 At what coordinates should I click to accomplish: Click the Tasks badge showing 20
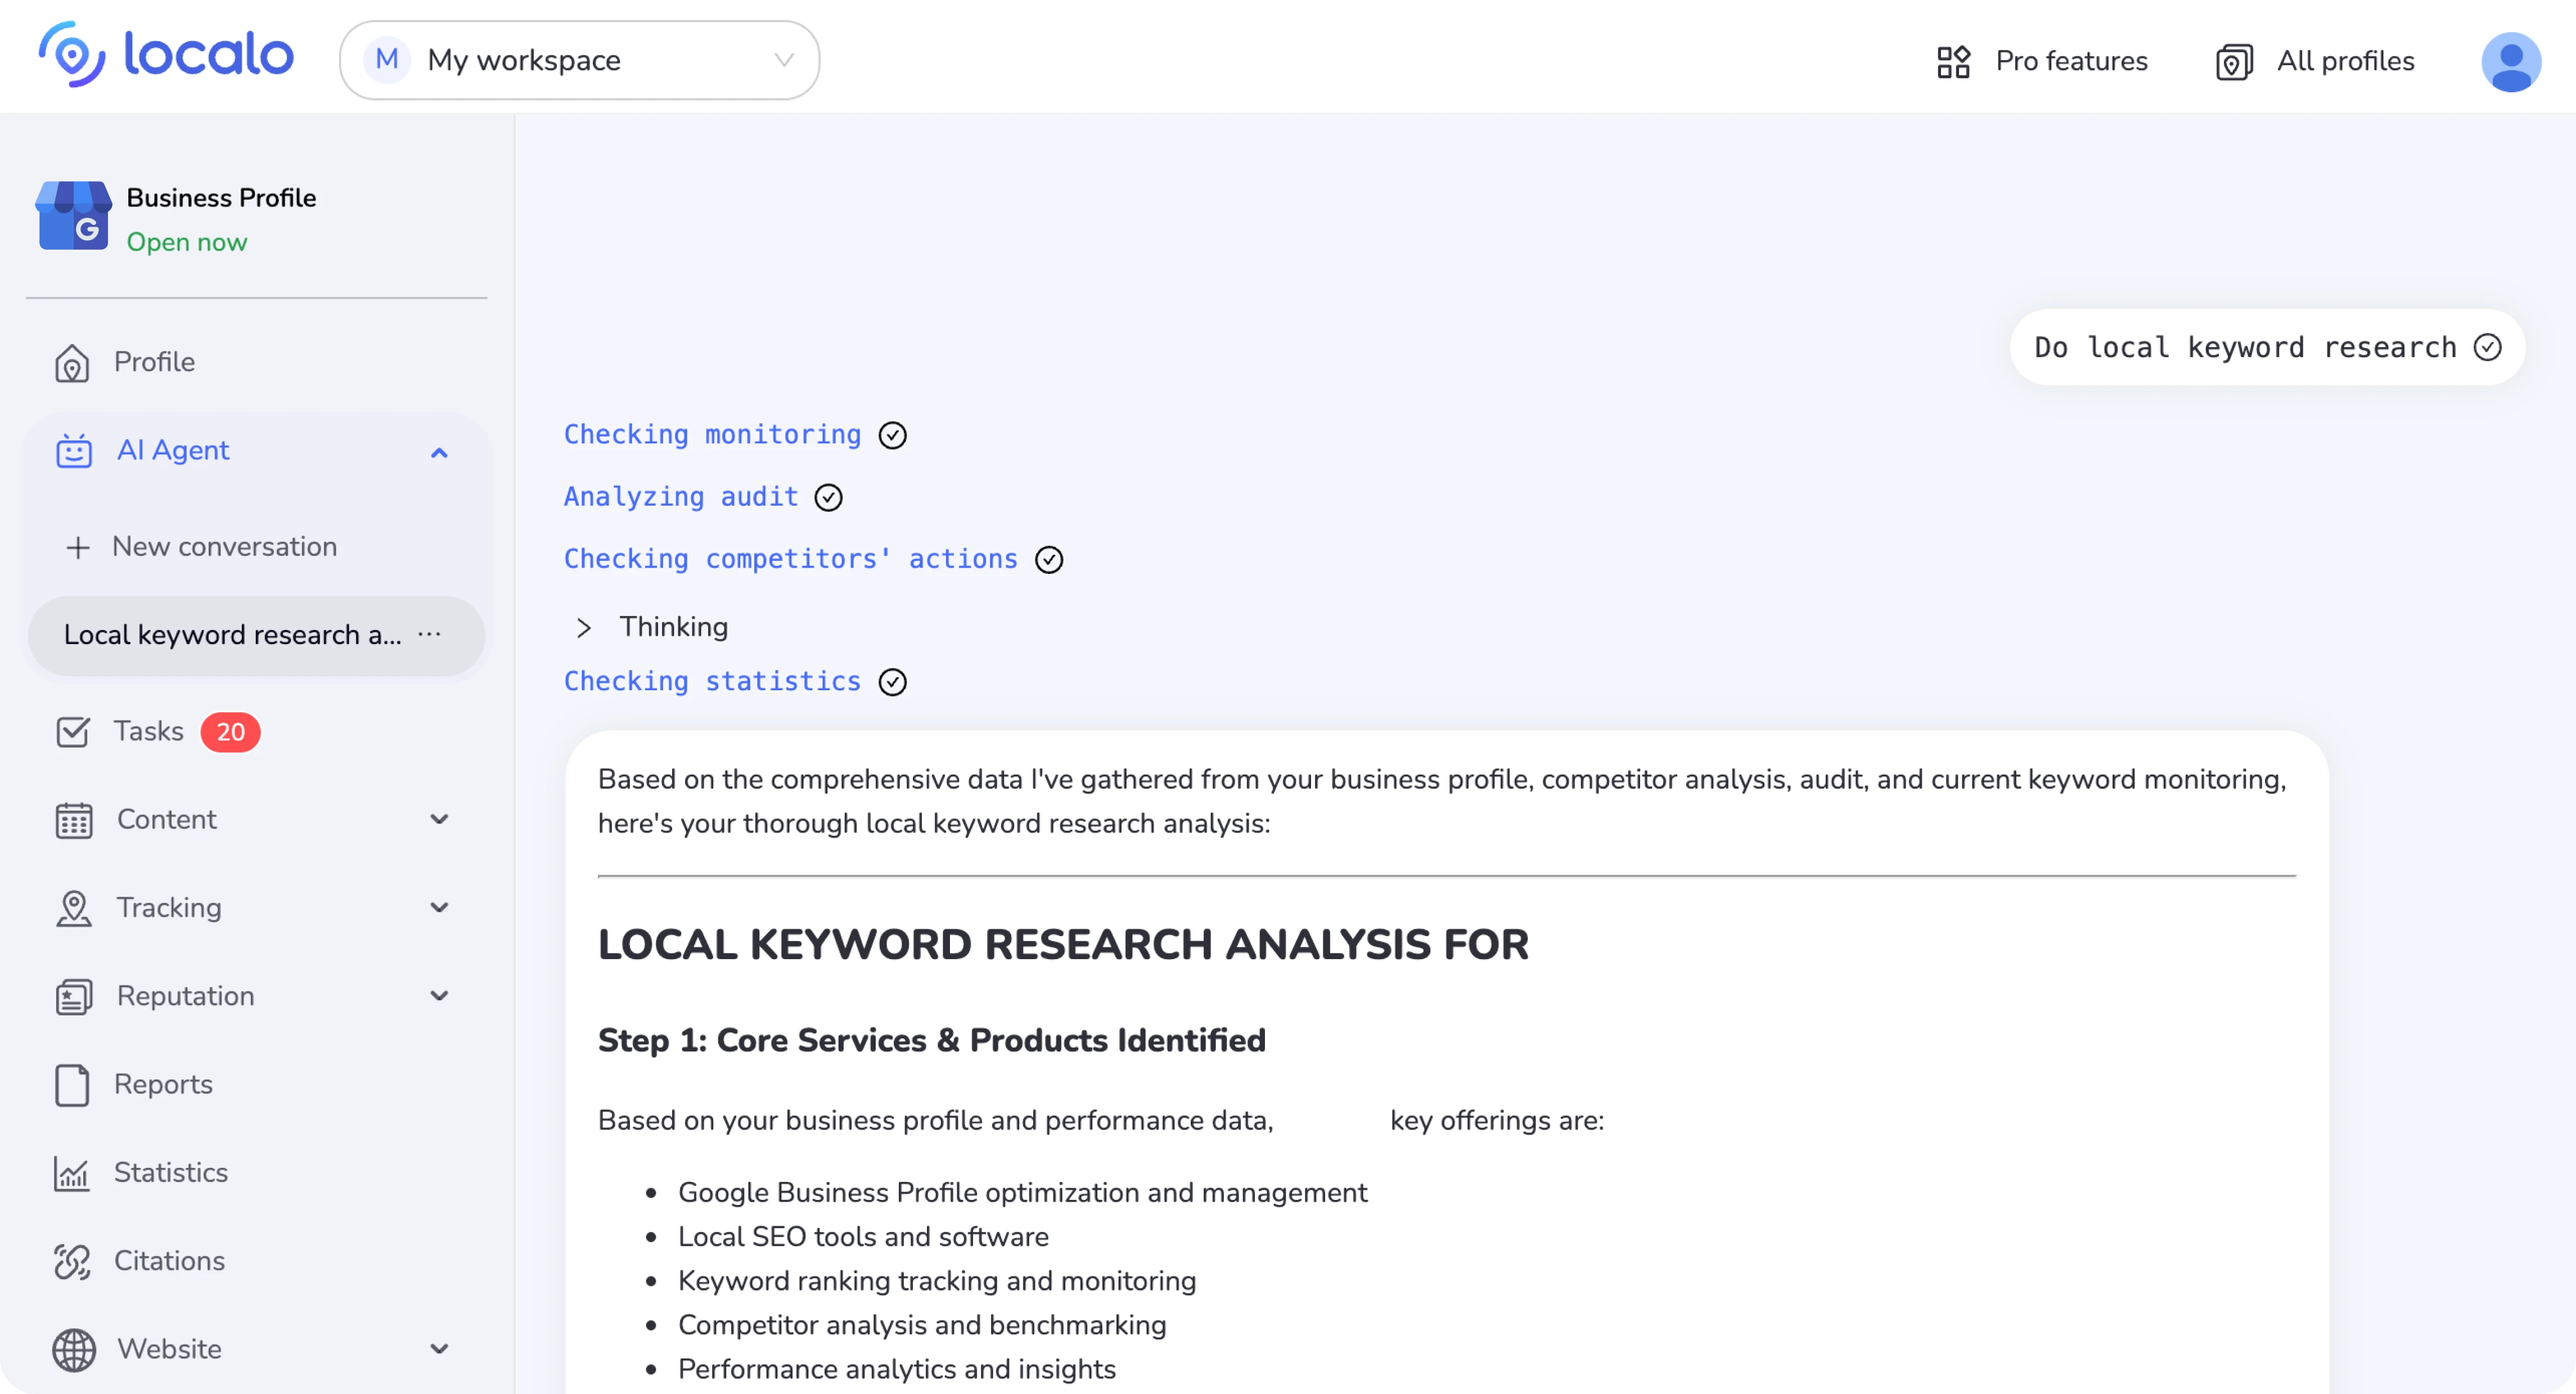pos(230,731)
